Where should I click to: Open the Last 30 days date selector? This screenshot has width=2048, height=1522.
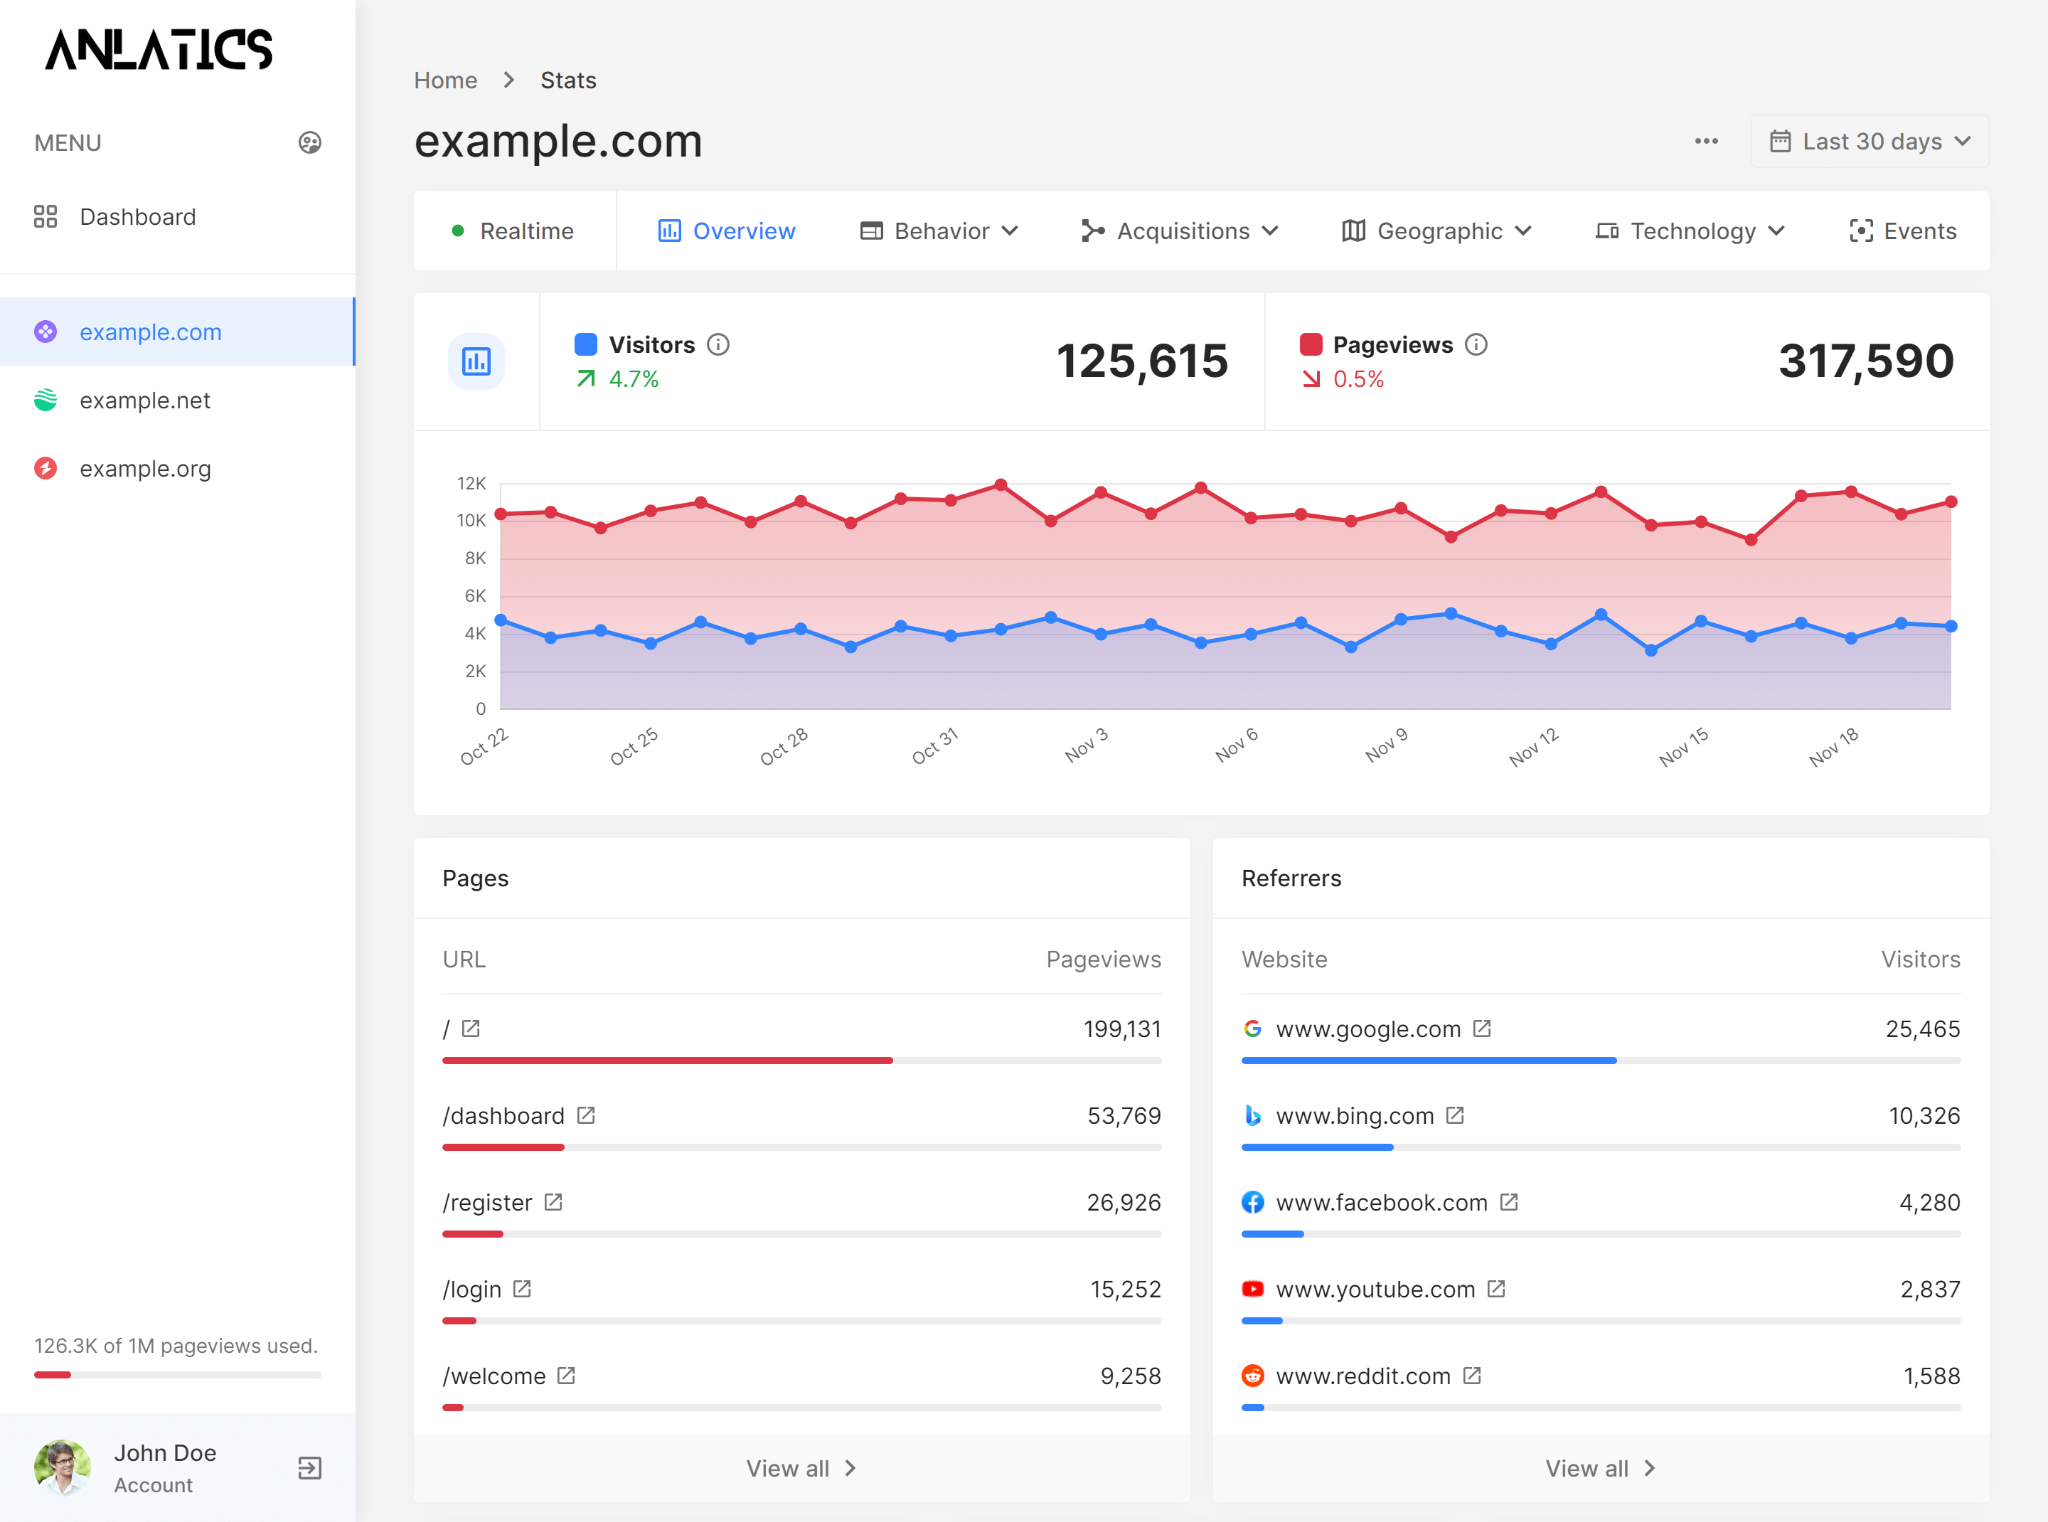point(1868,141)
